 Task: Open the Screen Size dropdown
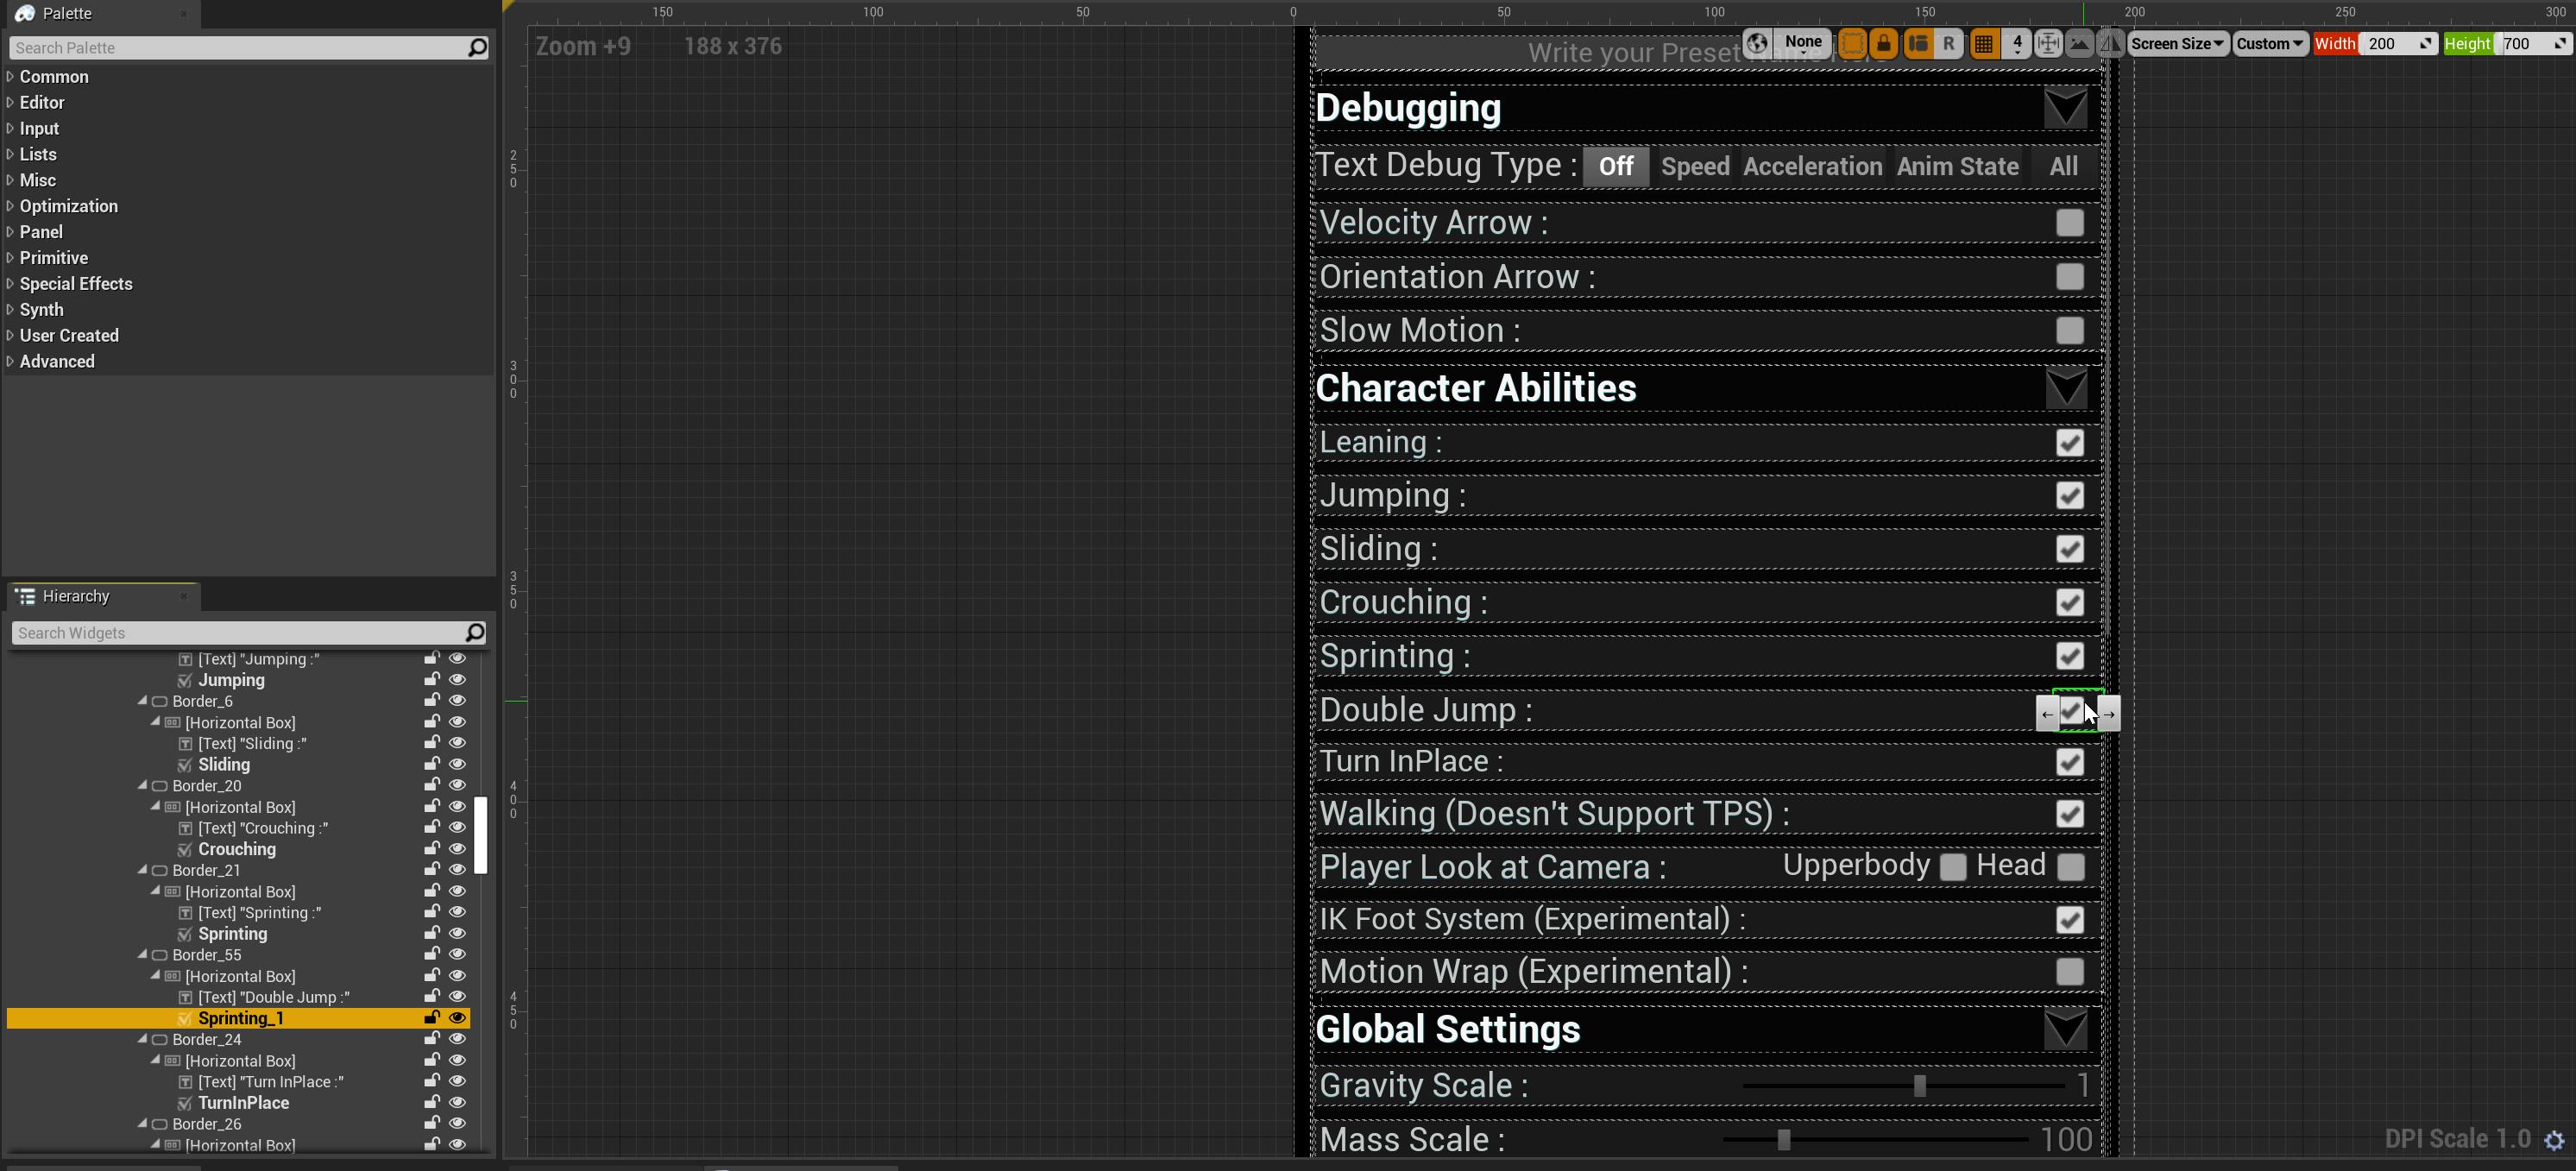[x=2177, y=44]
